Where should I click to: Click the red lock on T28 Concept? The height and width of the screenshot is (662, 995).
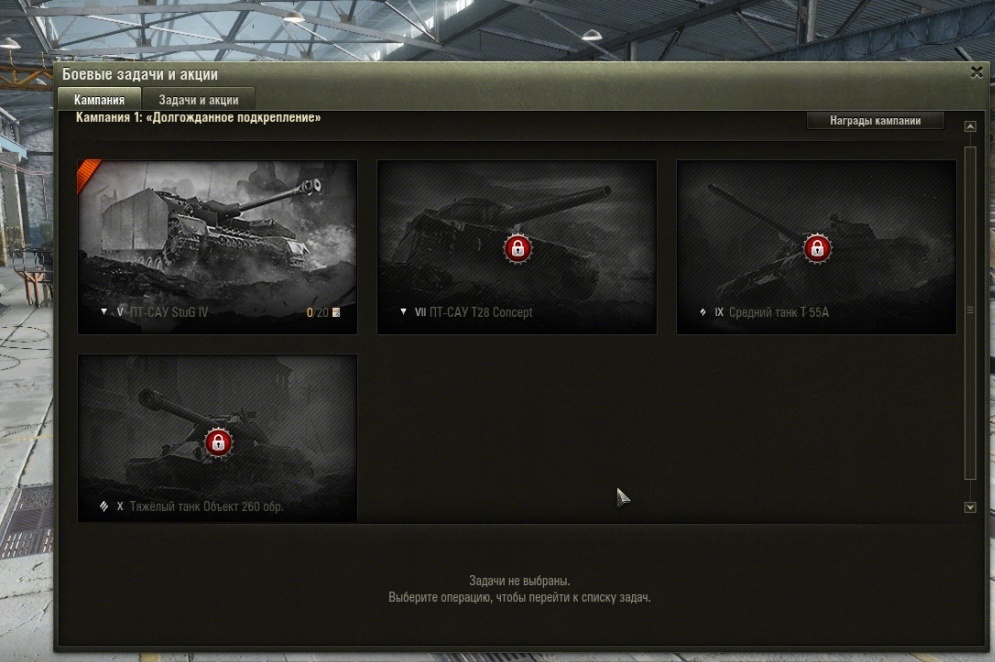pos(517,248)
